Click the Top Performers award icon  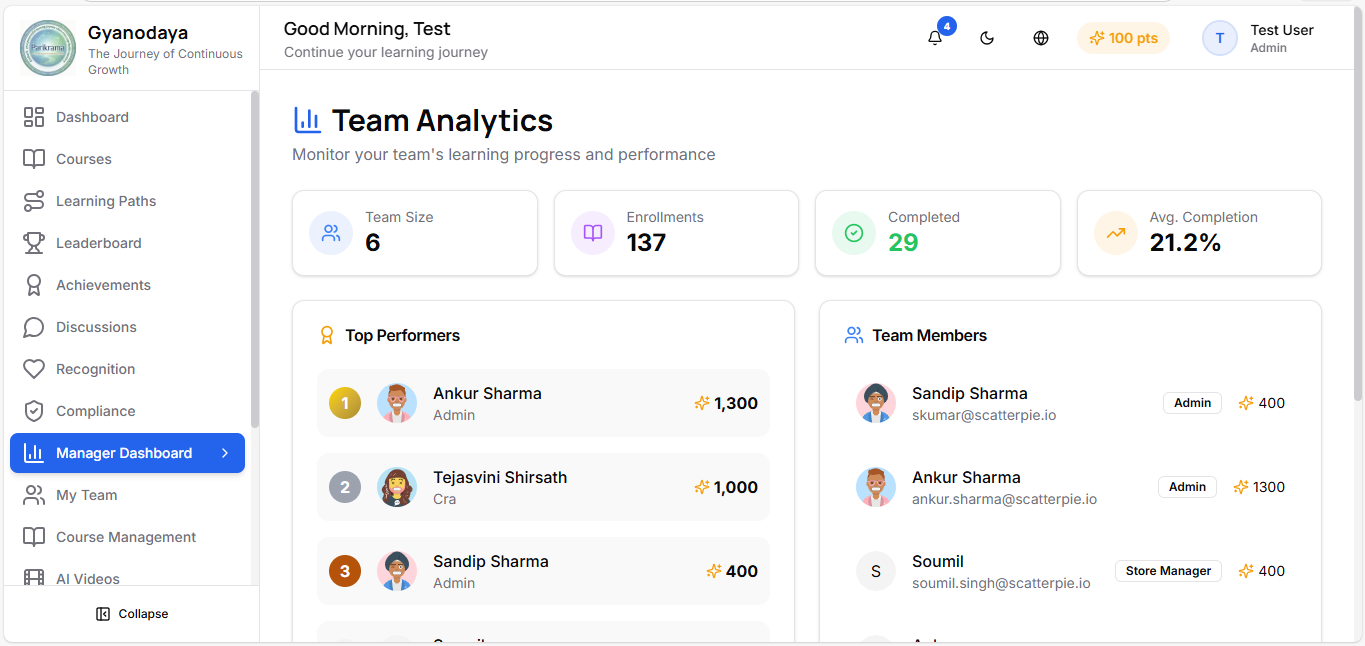coord(326,335)
